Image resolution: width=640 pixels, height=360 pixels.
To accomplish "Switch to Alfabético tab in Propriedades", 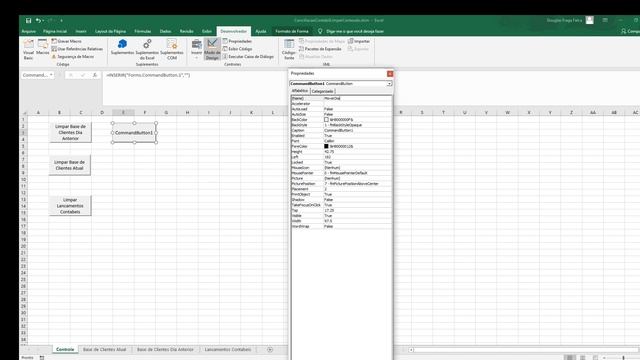I will (300, 91).
